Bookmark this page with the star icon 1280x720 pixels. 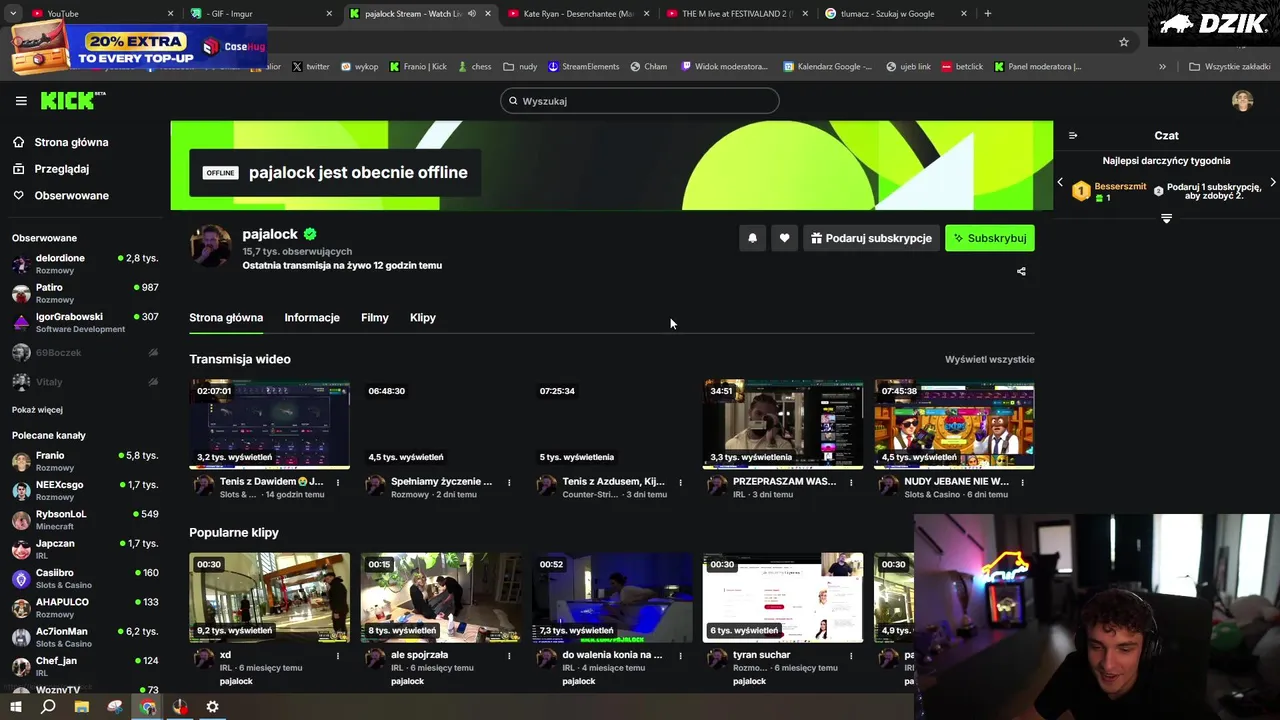coord(1124,42)
